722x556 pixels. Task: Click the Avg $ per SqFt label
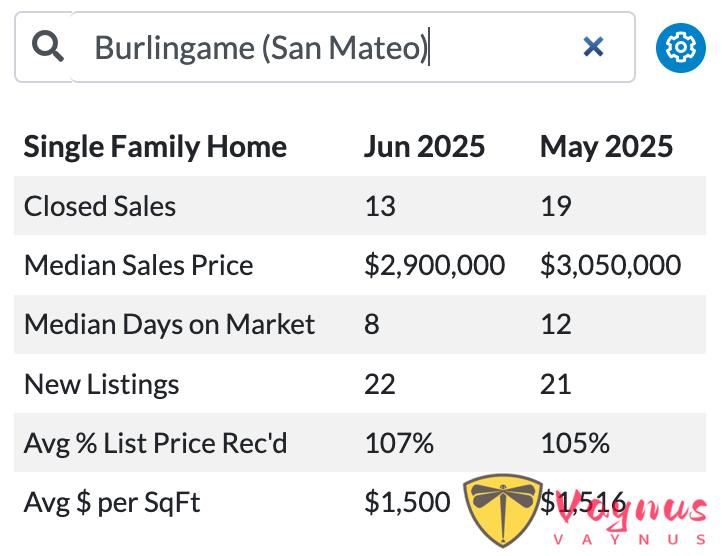tap(112, 502)
